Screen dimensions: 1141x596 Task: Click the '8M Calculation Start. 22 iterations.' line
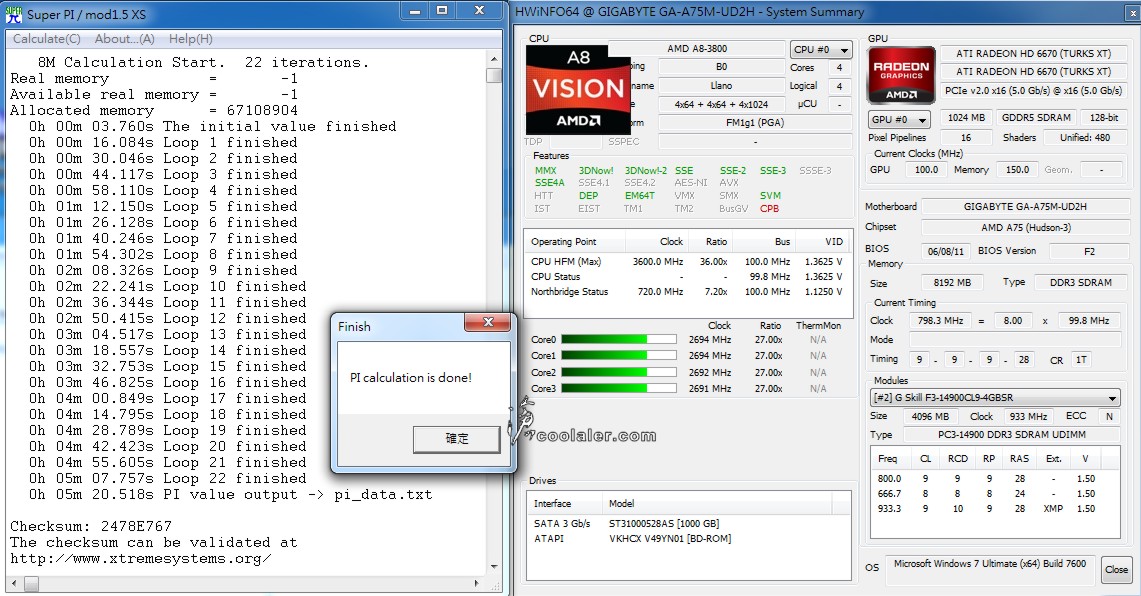coord(203,63)
